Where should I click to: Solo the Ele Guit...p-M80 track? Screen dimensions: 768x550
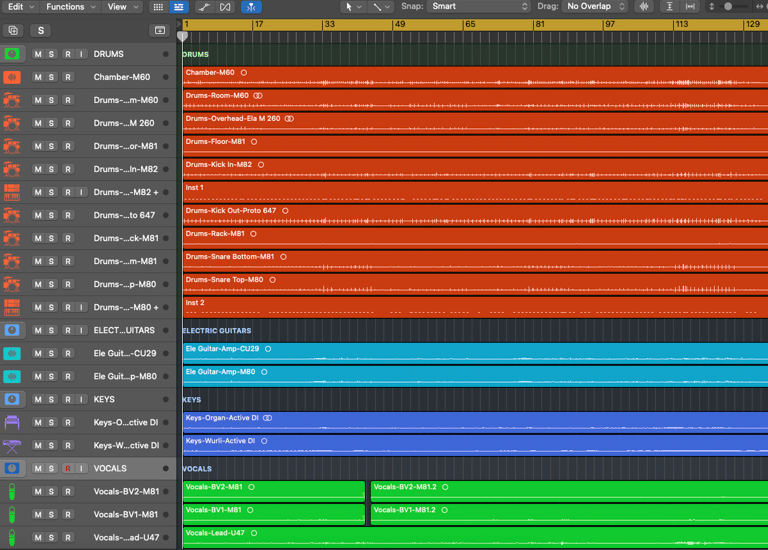51,376
